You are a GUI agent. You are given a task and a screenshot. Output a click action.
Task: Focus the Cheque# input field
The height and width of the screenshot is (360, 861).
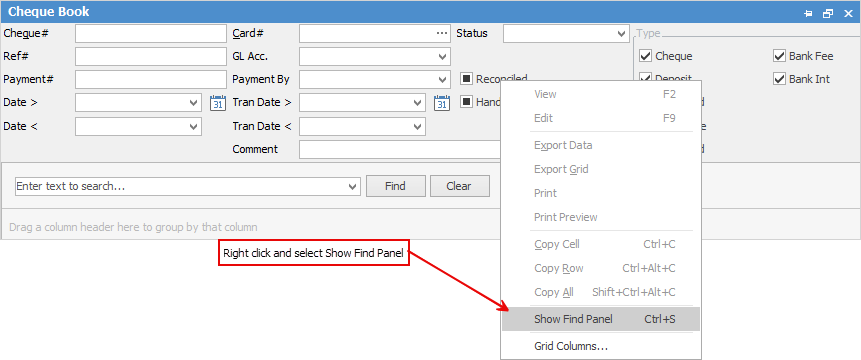[151, 33]
